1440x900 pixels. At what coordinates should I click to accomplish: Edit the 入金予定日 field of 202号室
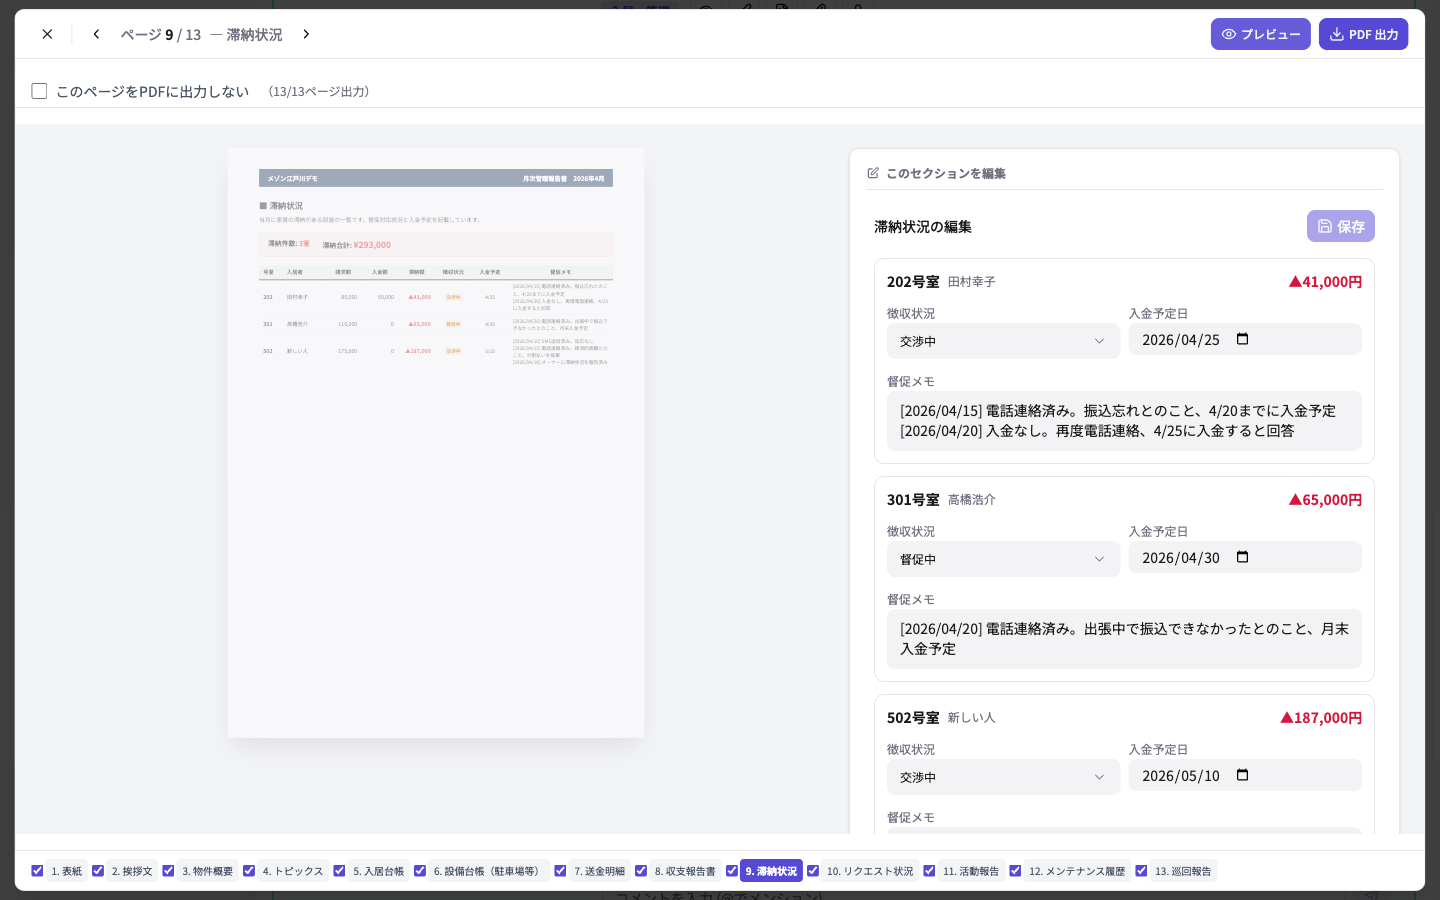pyautogui.click(x=1245, y=339)
